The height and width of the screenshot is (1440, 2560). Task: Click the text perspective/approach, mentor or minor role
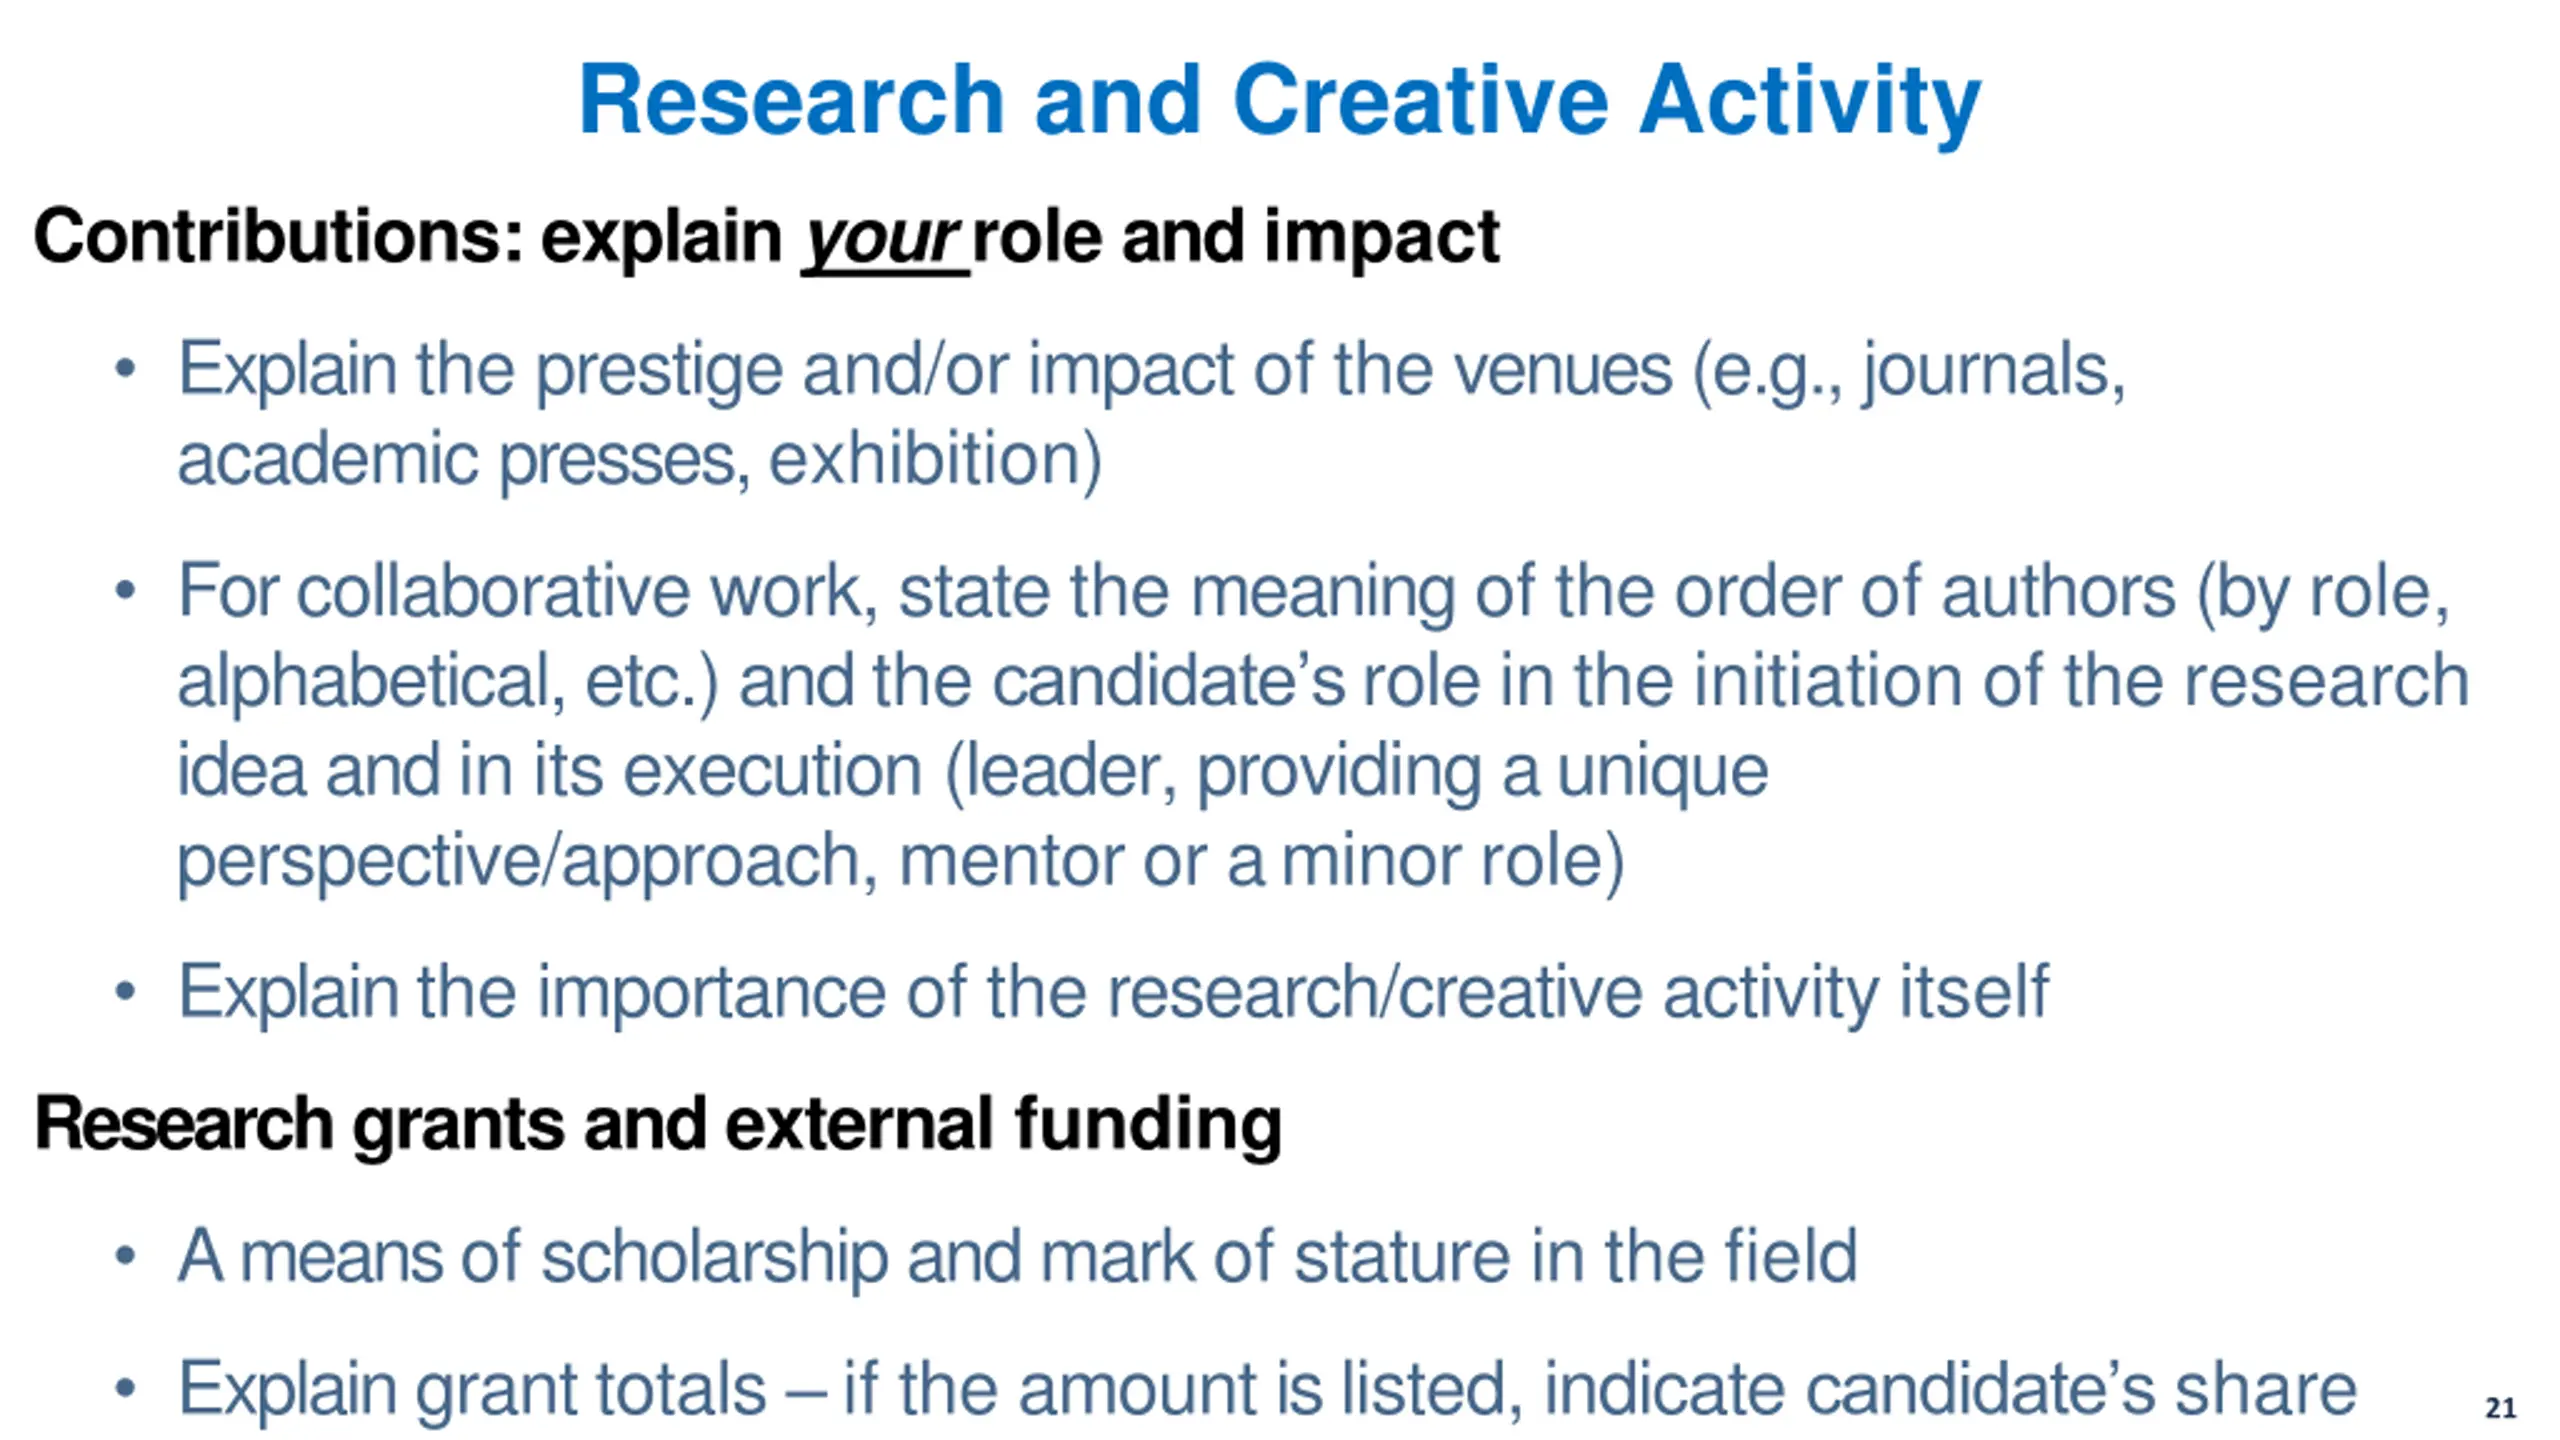click(x=900, y=861)
